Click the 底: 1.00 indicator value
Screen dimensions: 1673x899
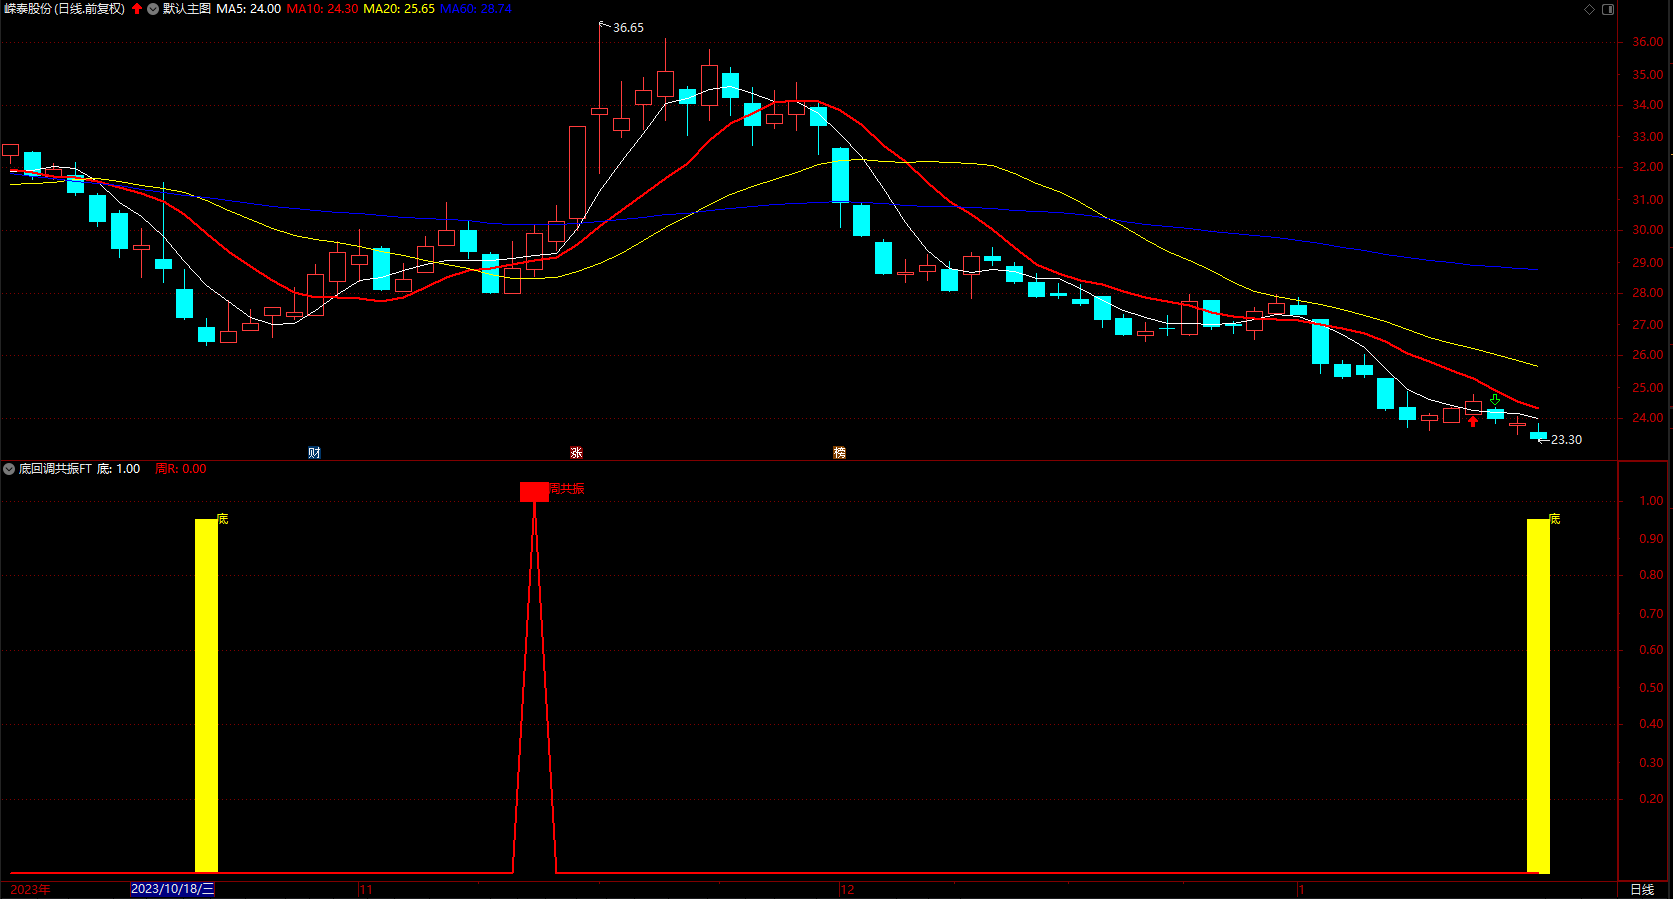119,469
